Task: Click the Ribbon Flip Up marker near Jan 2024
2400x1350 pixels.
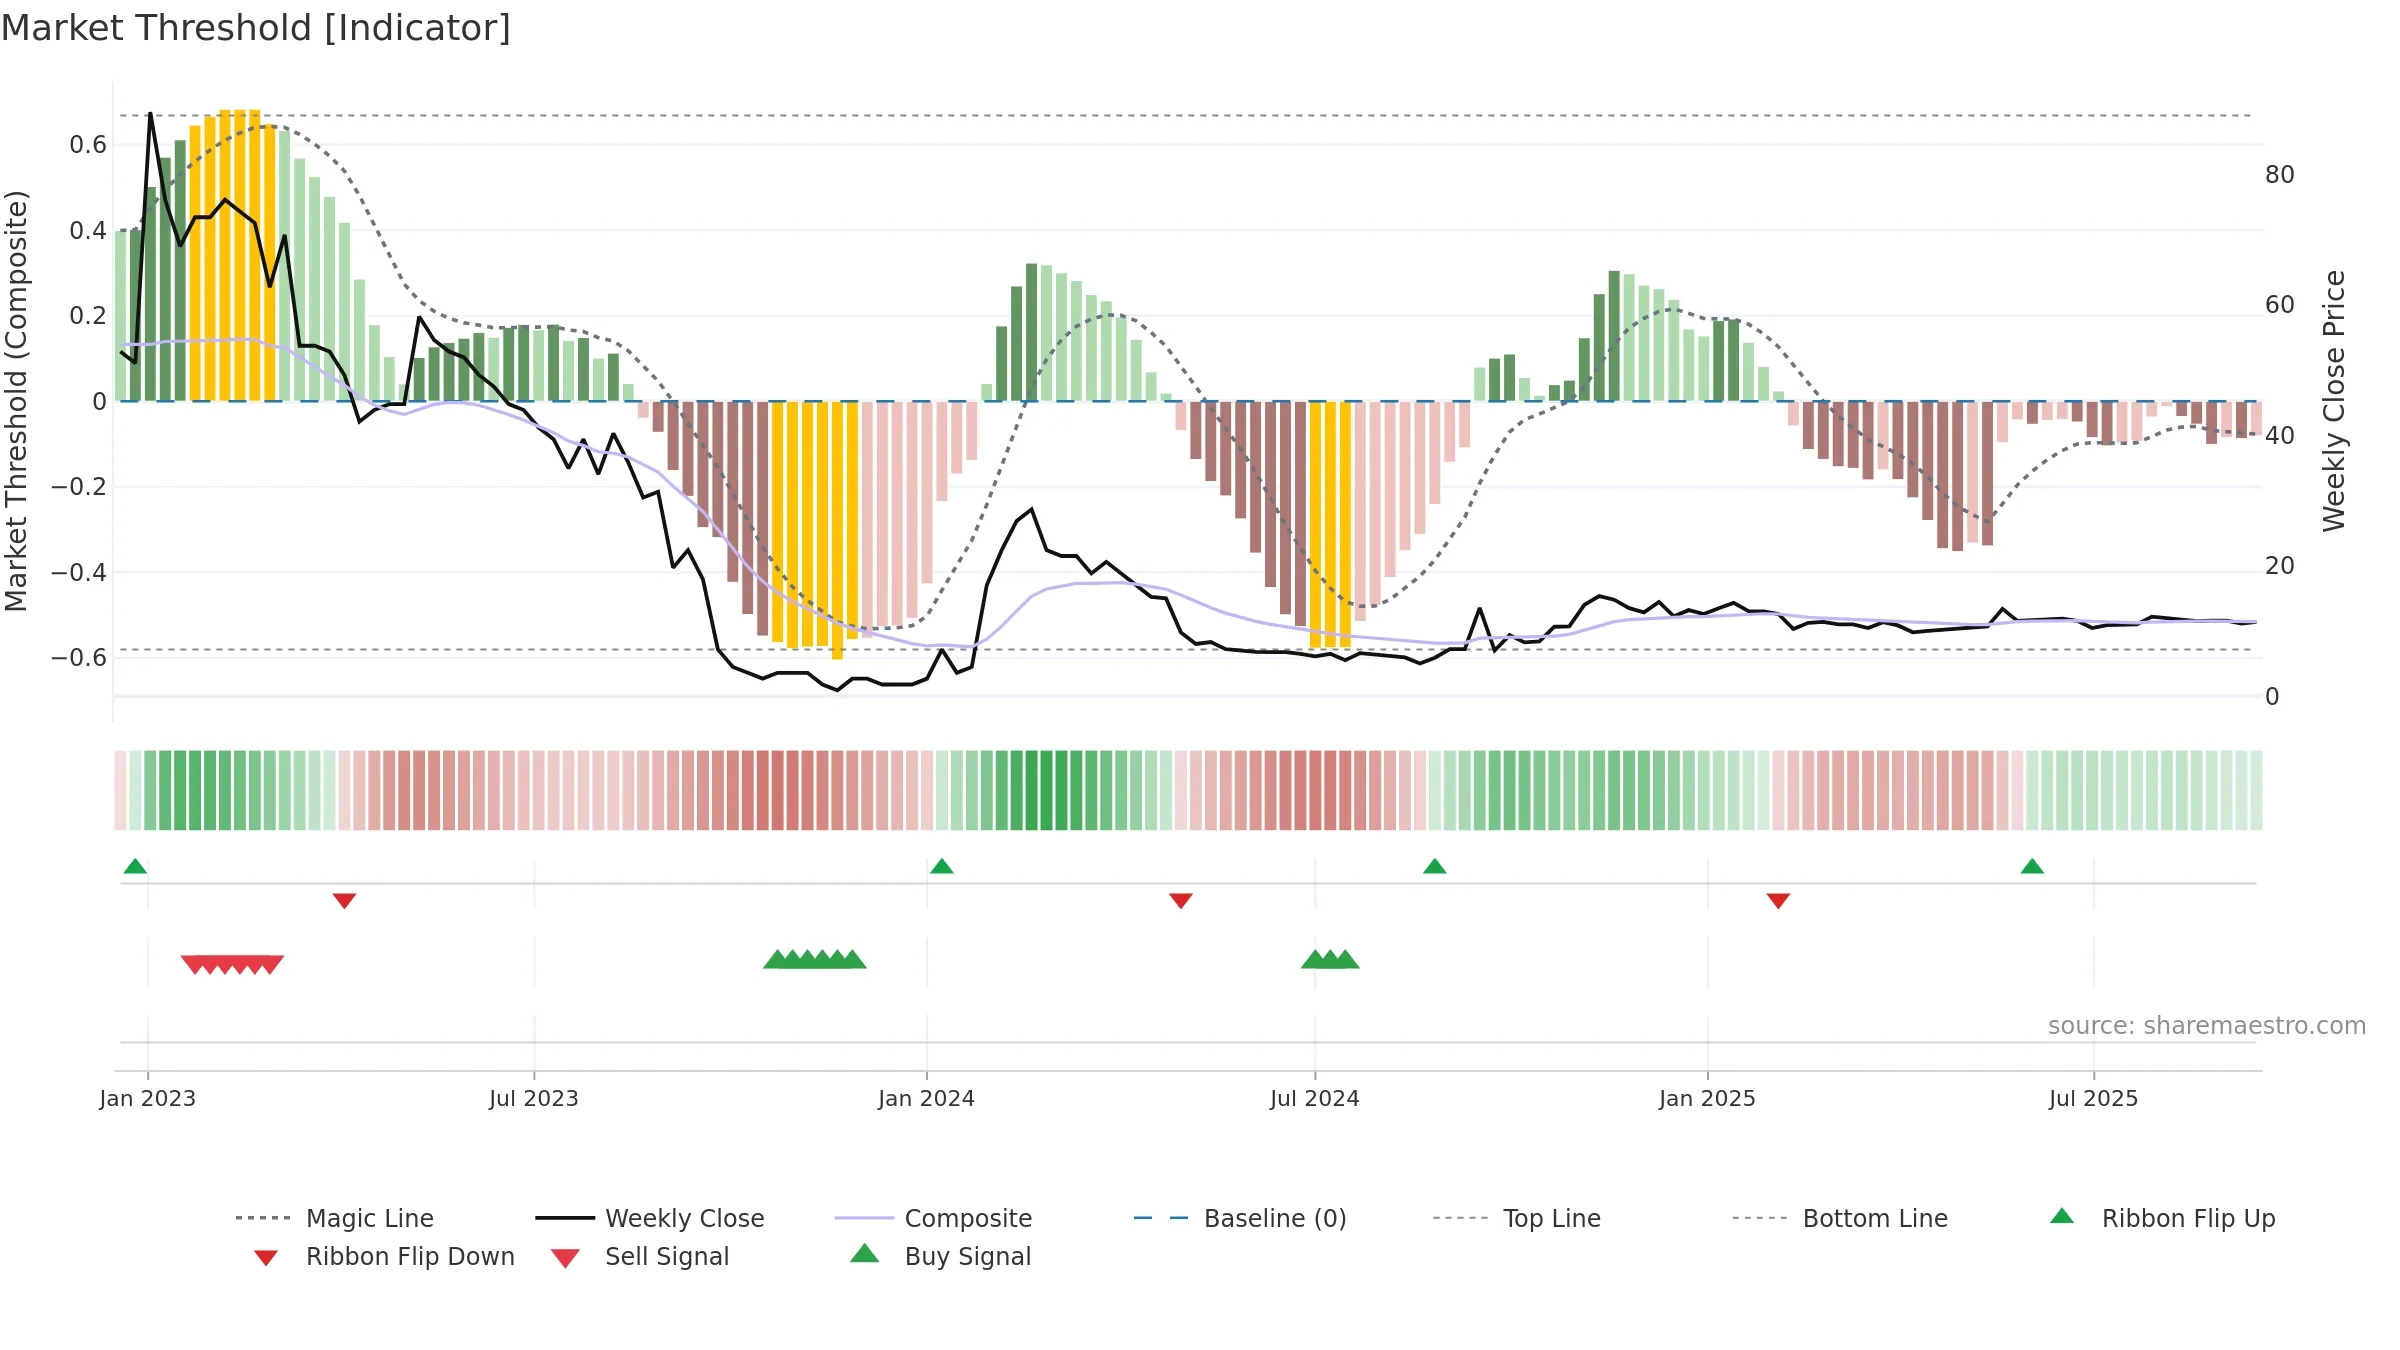Action: 941,866
